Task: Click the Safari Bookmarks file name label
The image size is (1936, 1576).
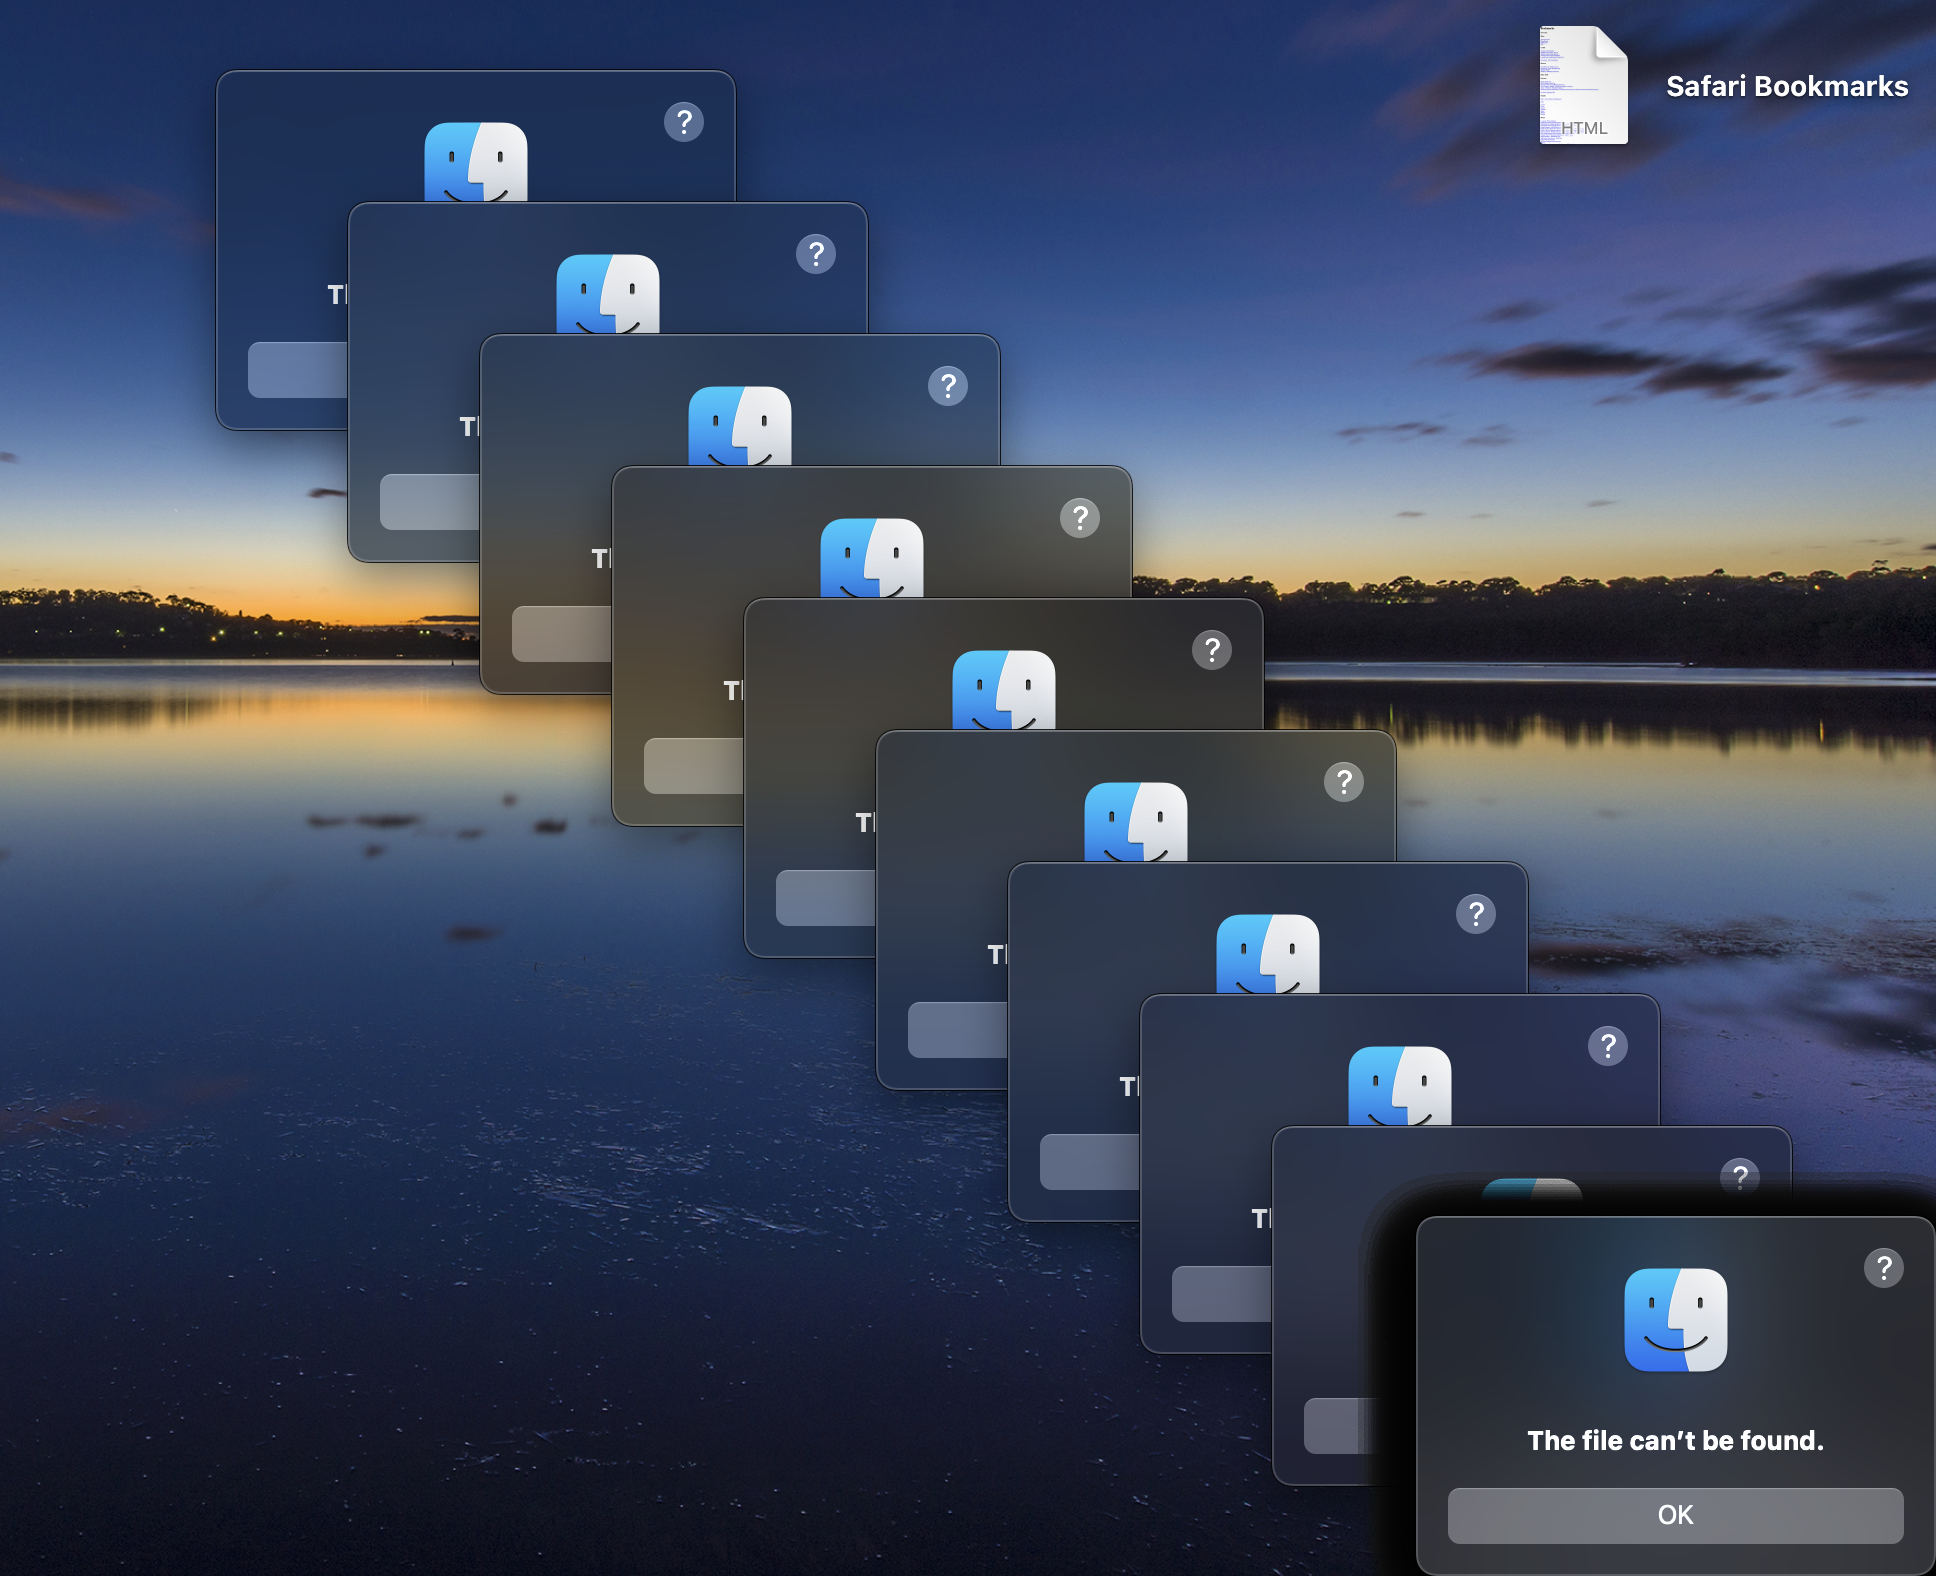Action: tap(1786, 86)
